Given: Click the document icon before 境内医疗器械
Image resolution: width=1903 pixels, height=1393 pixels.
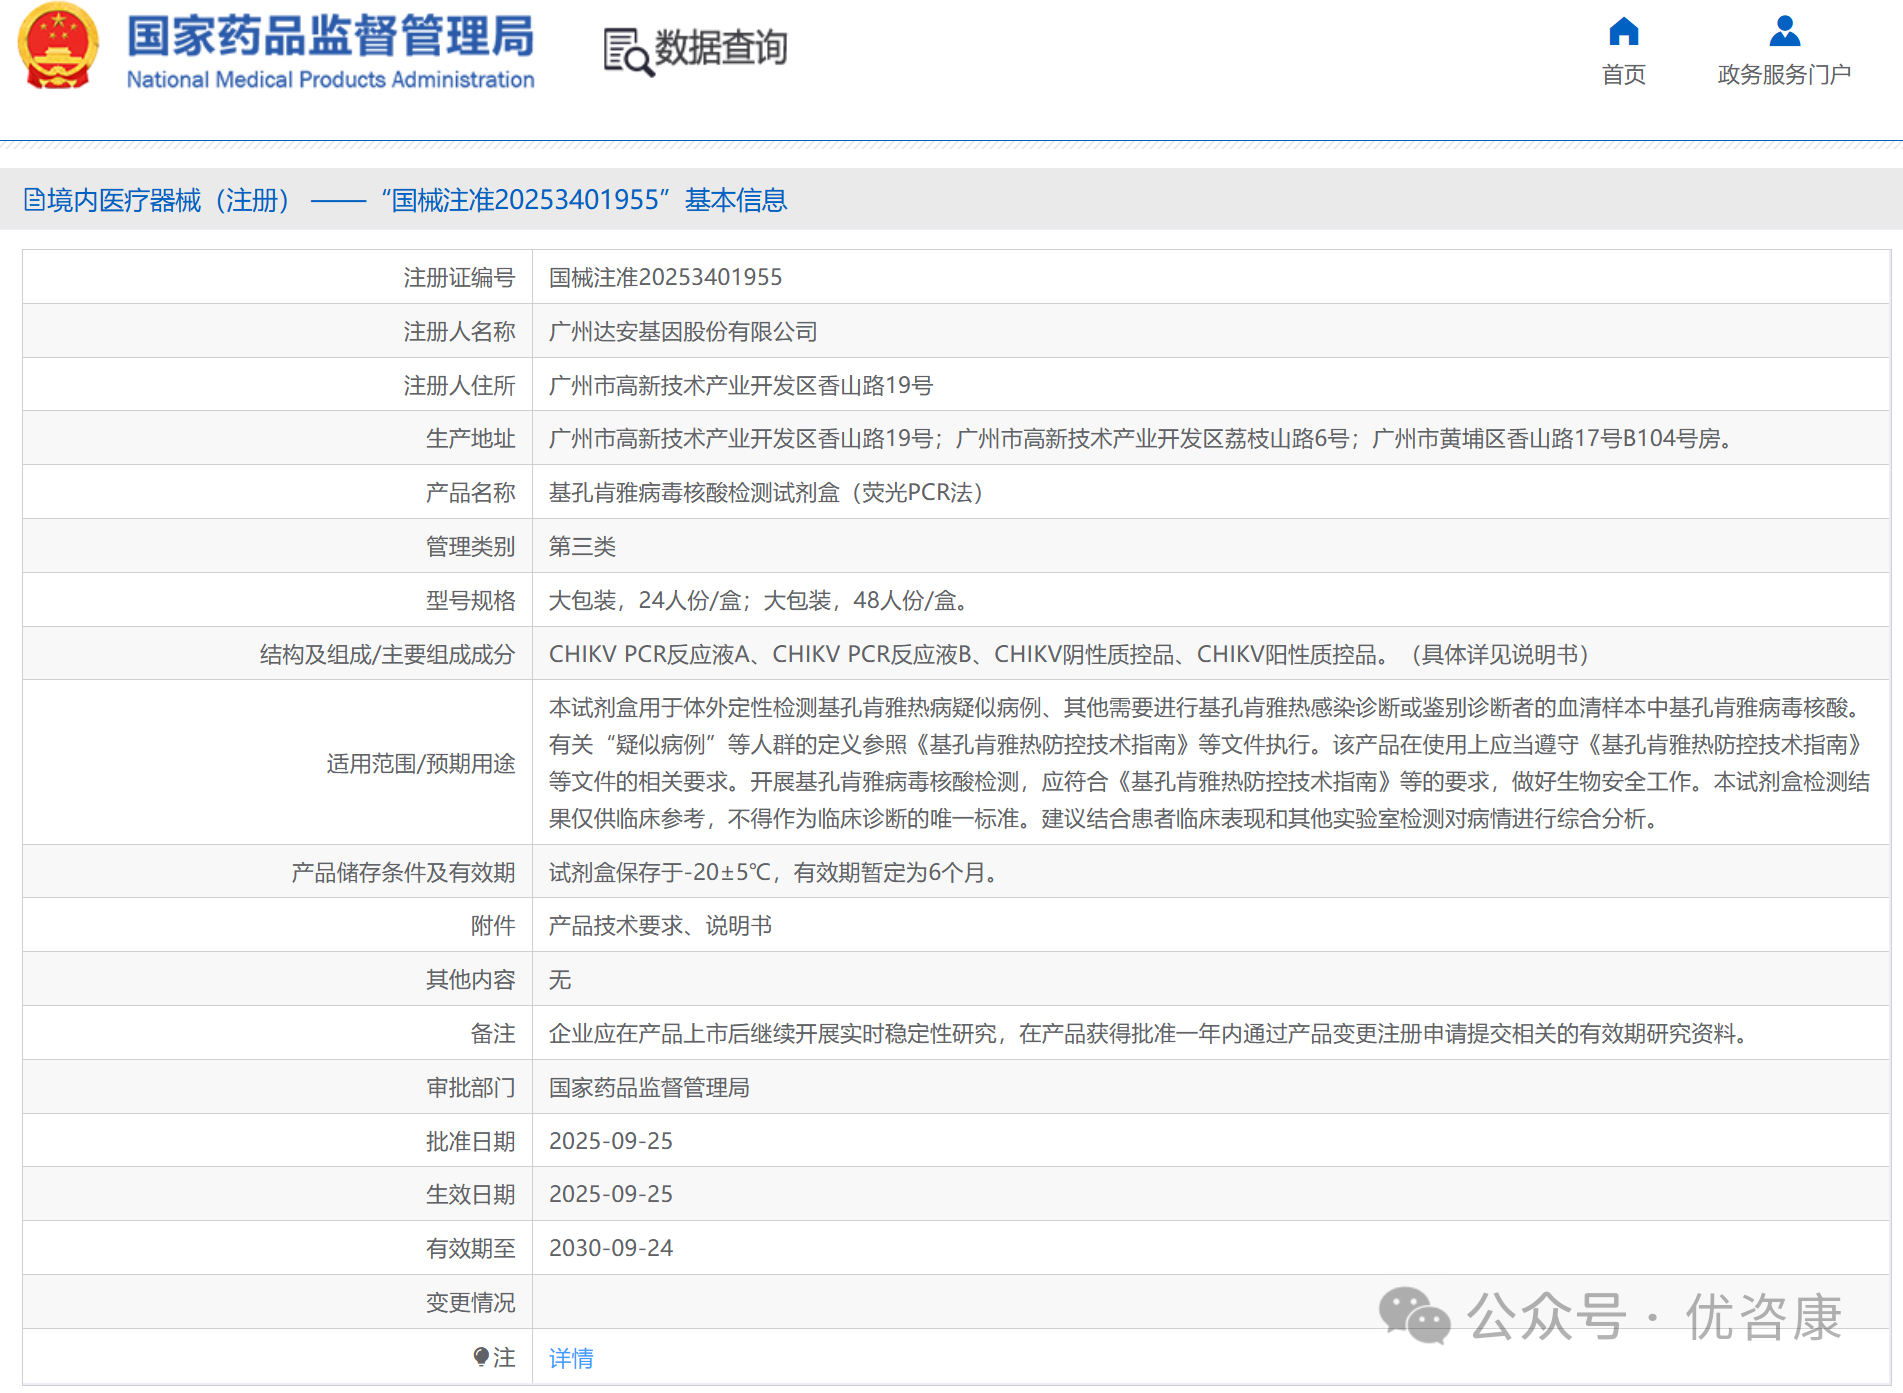Looking at the screenshot, I should (34, 200).
